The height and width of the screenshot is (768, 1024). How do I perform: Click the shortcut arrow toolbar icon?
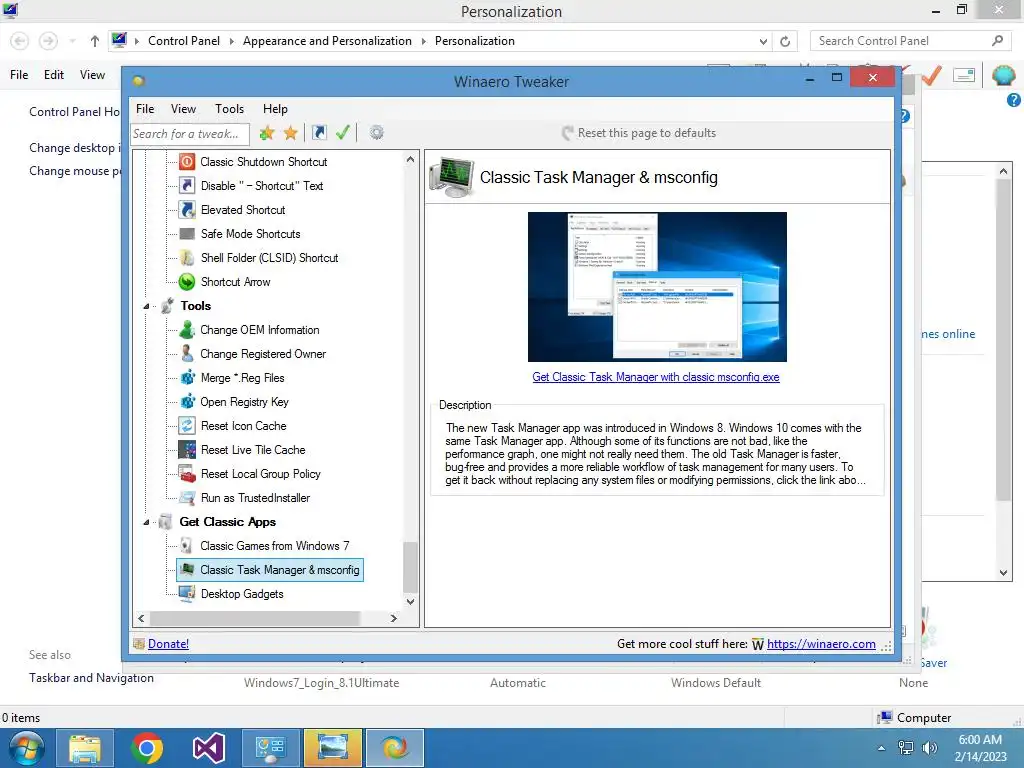(x=319, y=133)
